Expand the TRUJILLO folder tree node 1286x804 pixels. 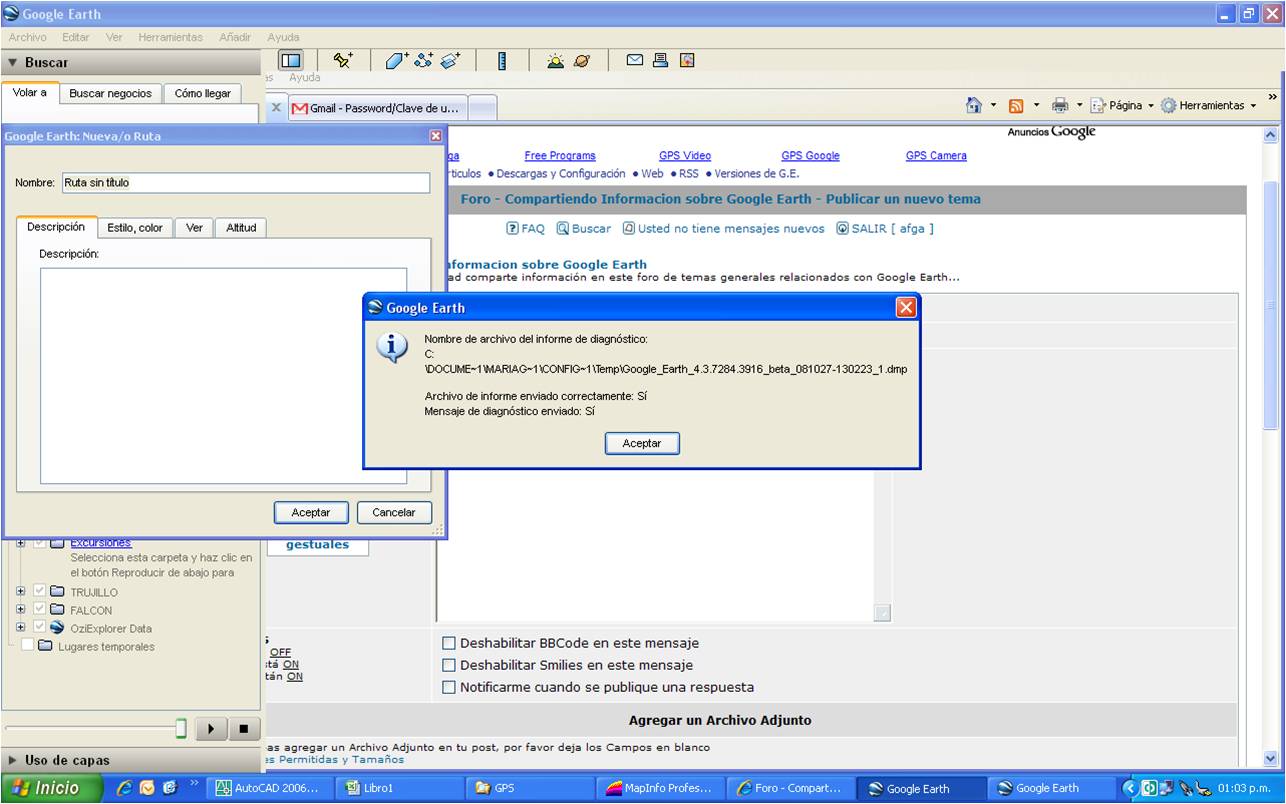21,592
